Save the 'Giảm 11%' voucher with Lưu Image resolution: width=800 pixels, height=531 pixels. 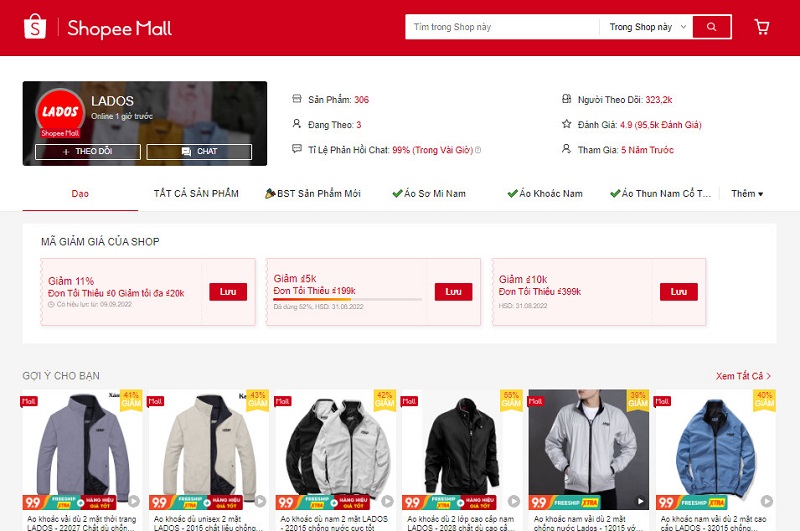tap(227, 292)
